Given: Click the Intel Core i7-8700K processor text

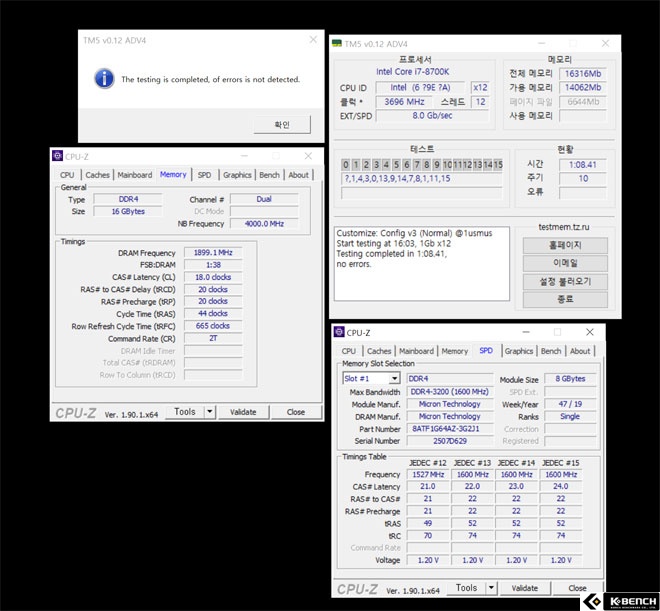Looking at the screenshot, I should click(x=412, y=72).
